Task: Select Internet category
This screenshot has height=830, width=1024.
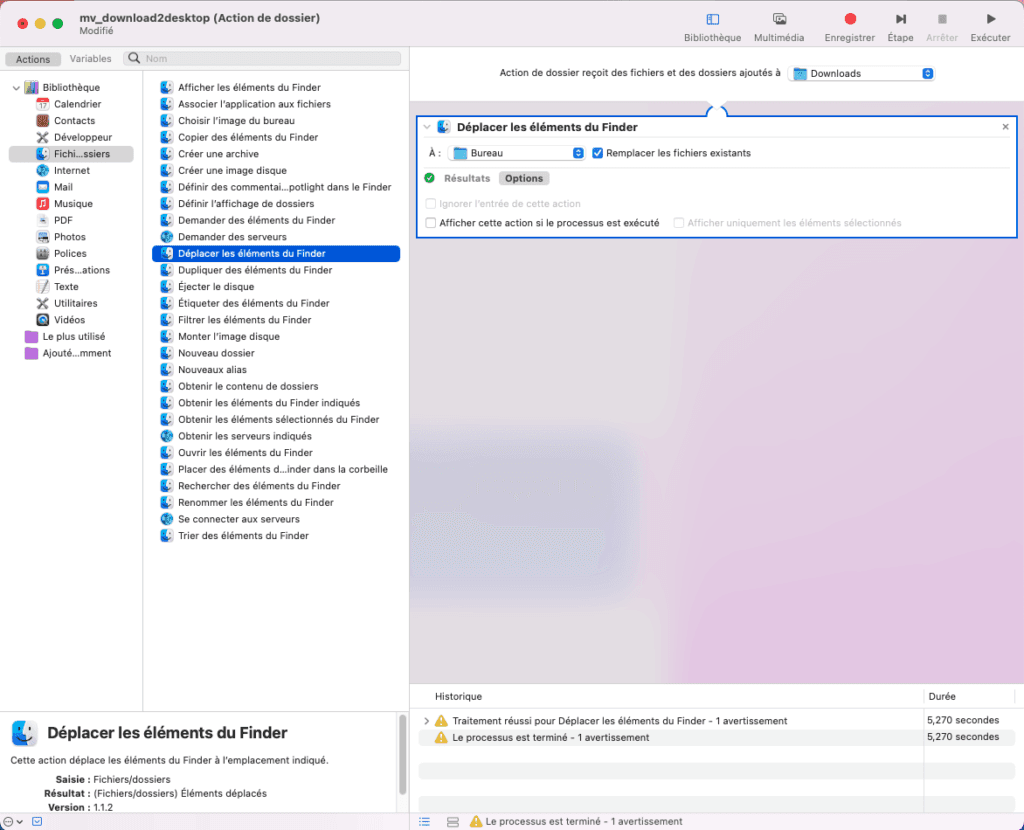Action: coord(72,170)
